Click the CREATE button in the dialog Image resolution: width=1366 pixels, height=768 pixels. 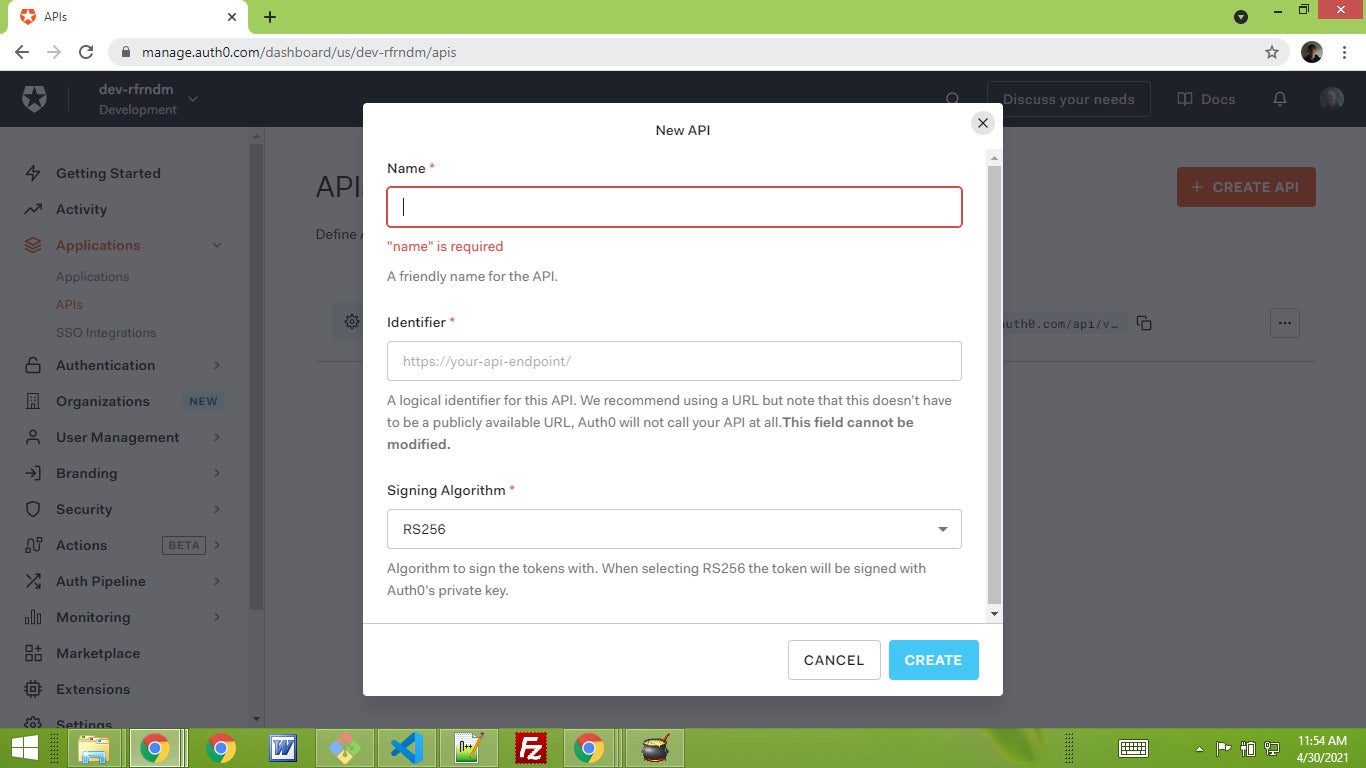click(x=933, y=660)
